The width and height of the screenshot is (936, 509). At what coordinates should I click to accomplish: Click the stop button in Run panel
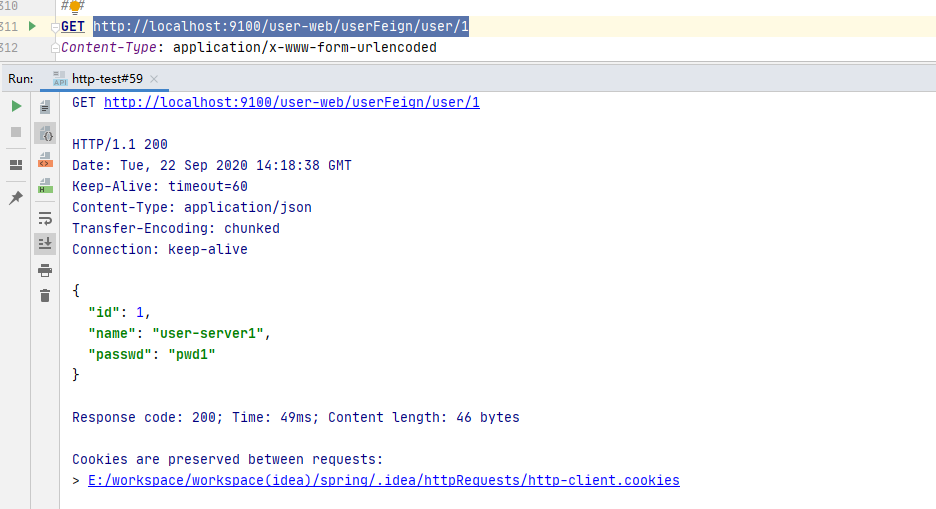tap(16, 132)
